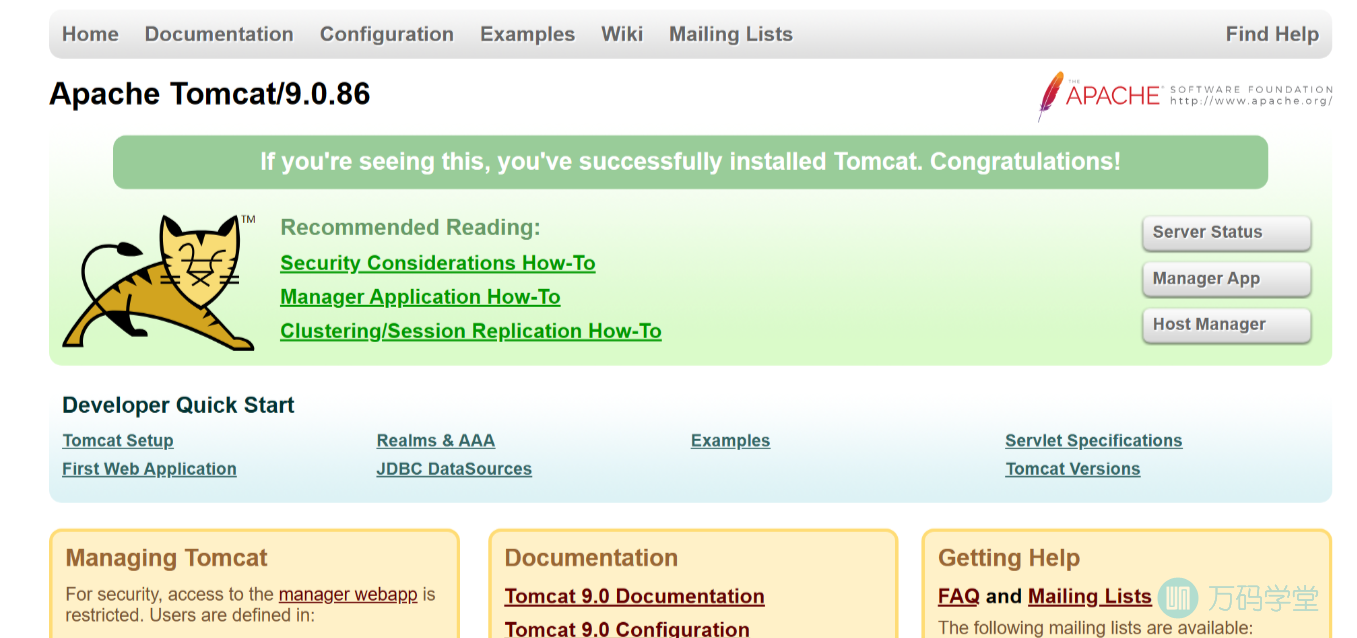Click the Developer Quick Start heading

coord(178,405)
